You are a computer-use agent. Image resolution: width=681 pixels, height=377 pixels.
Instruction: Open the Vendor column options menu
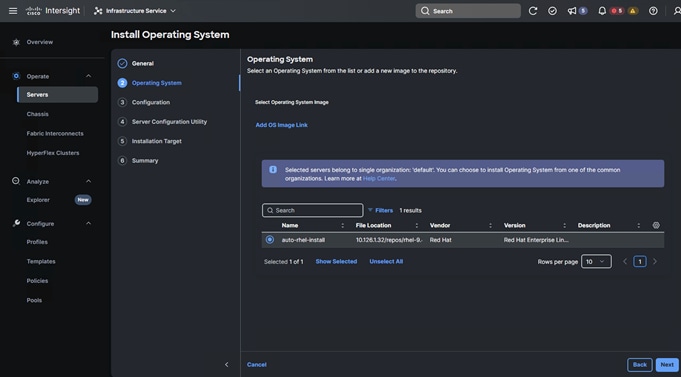click(x=490, y=225)
